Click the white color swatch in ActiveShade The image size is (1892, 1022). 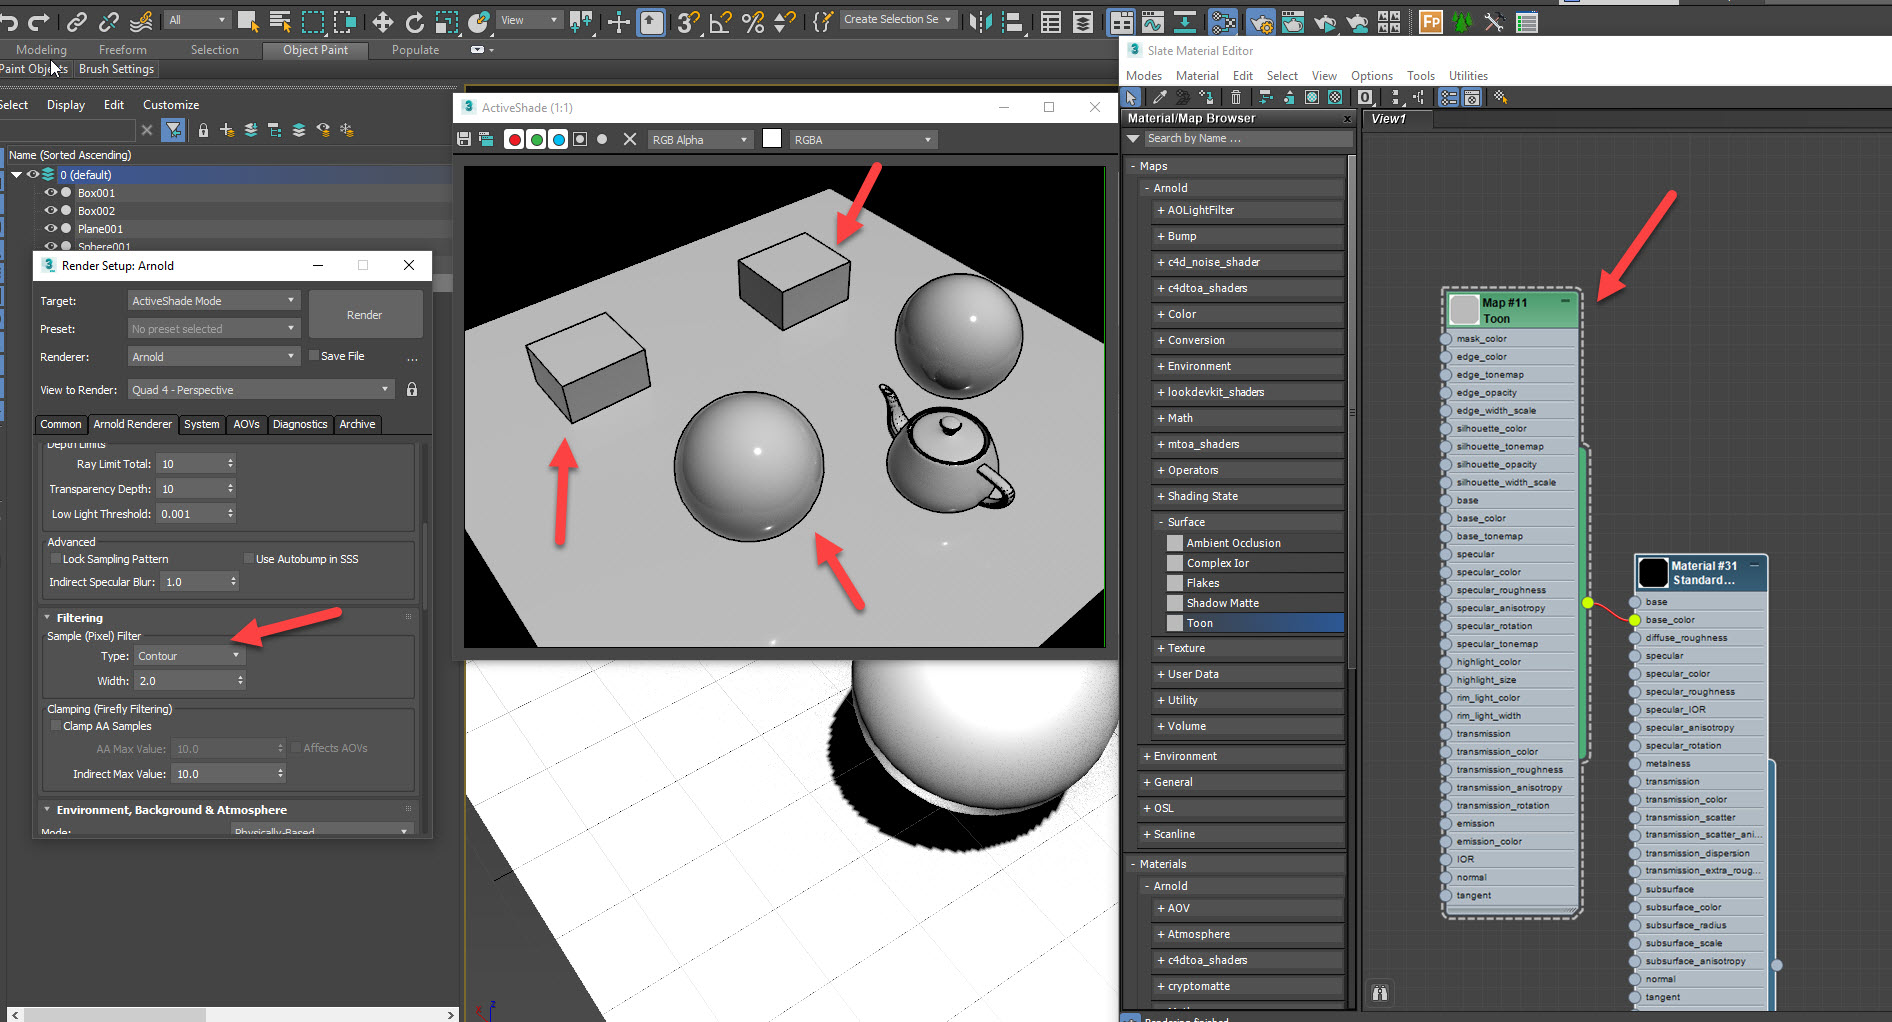(772, 139)
